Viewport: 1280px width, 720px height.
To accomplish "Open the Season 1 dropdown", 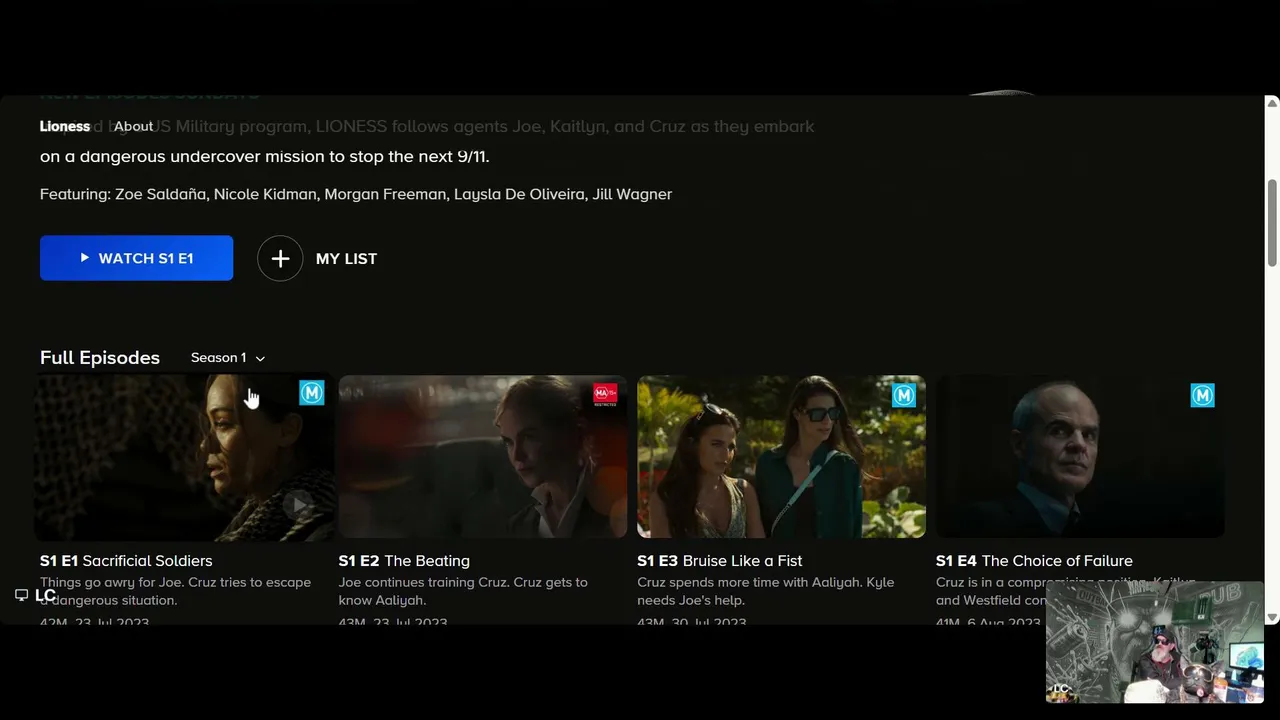I will coord(228,358).
